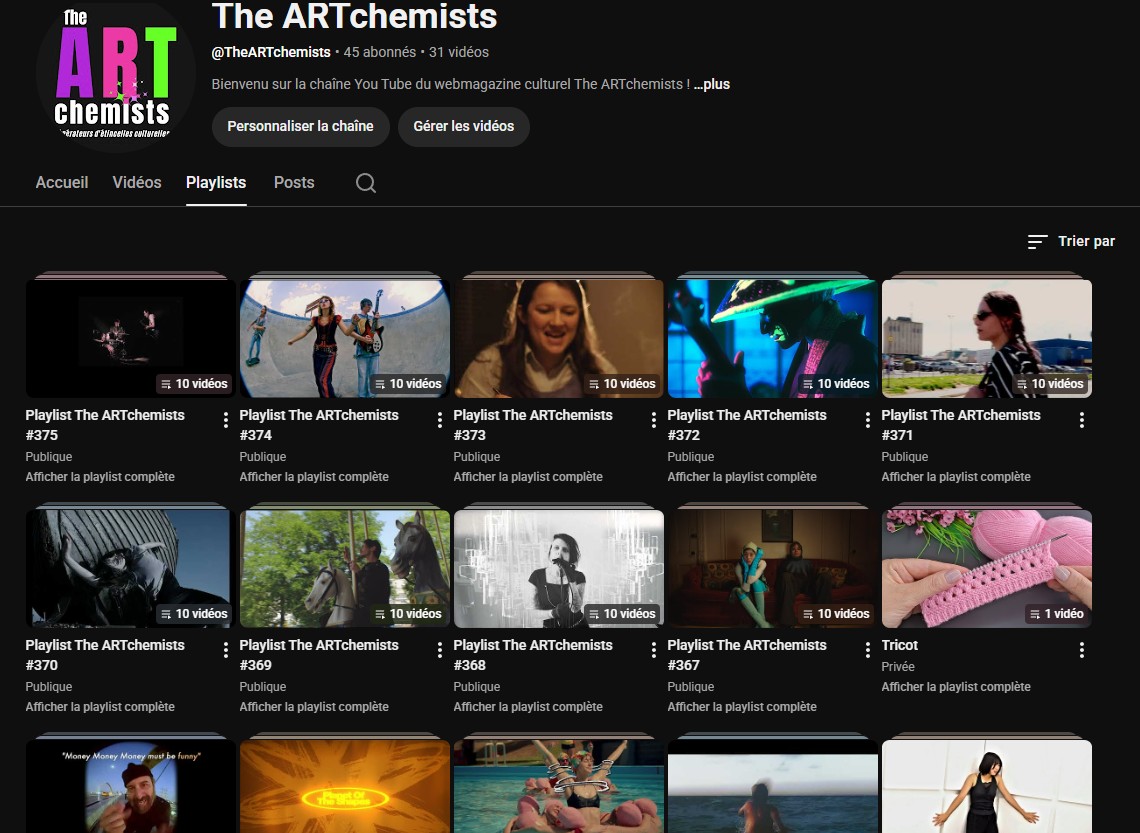Click Afficher la playlist complète for #374
Image resolution: width=1140 pixels, height=833 pixels.
pos(314,477)
